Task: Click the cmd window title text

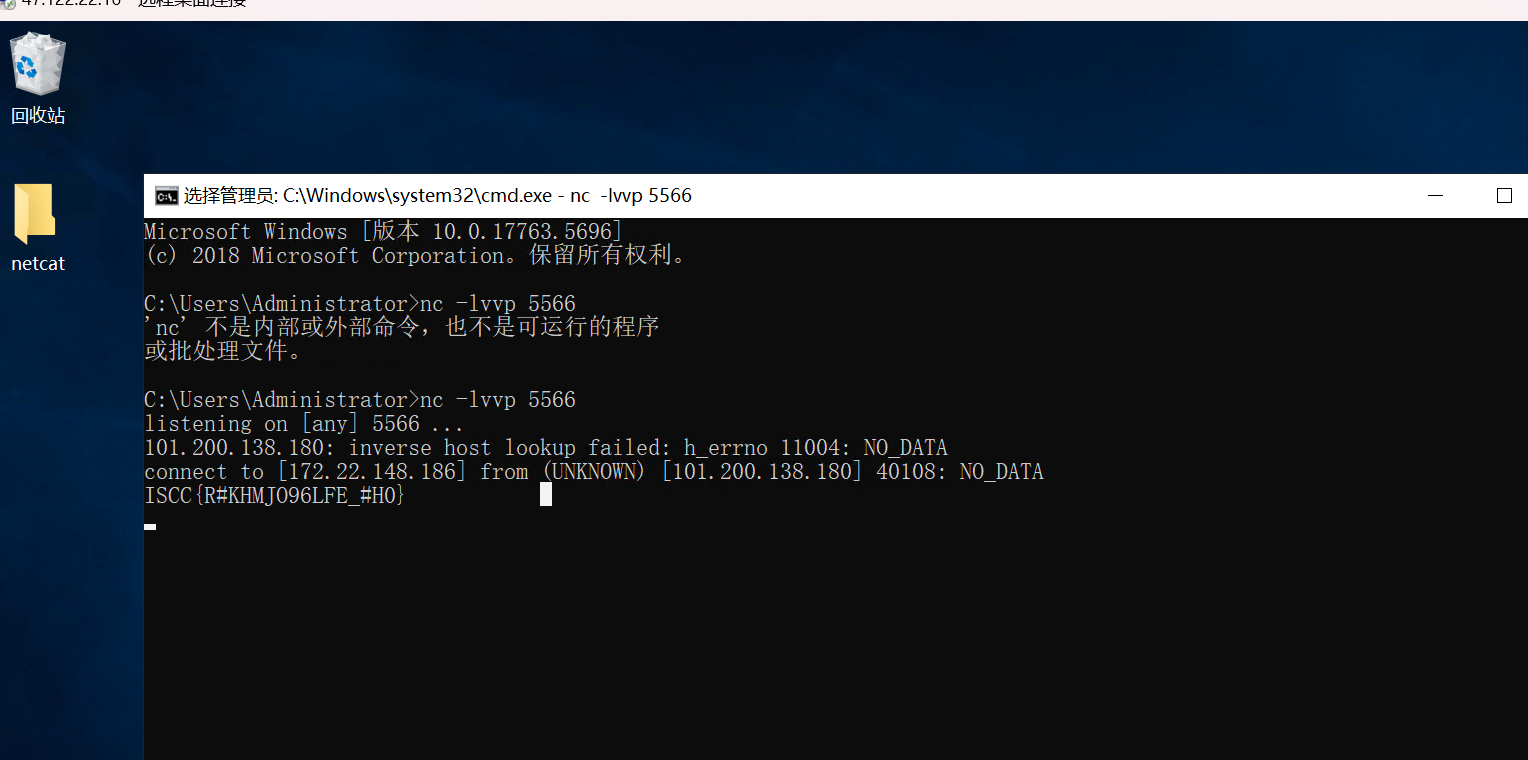Action: point(438,196)
